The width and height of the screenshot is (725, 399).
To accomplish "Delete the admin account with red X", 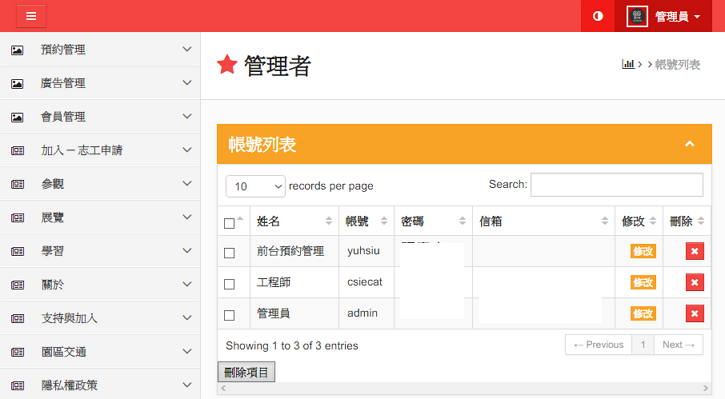I will click(x=694, y=313).
